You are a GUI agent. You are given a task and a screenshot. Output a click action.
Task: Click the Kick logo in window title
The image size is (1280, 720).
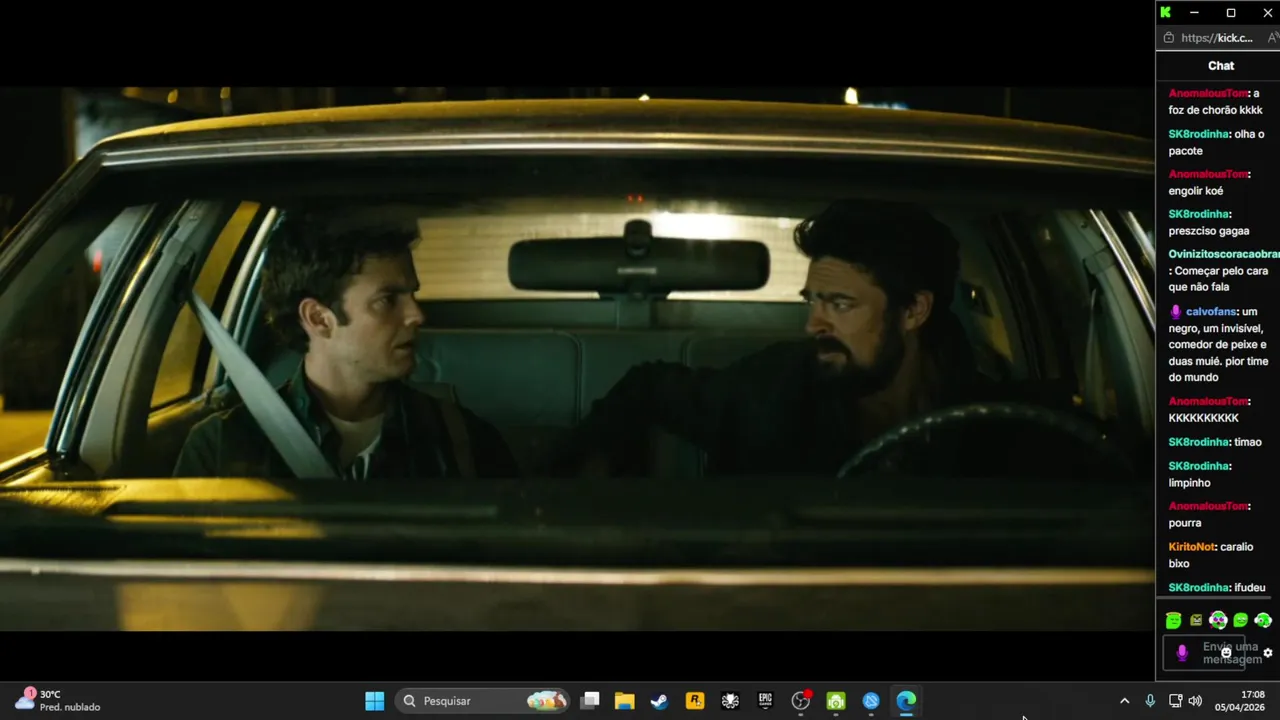1166,12
